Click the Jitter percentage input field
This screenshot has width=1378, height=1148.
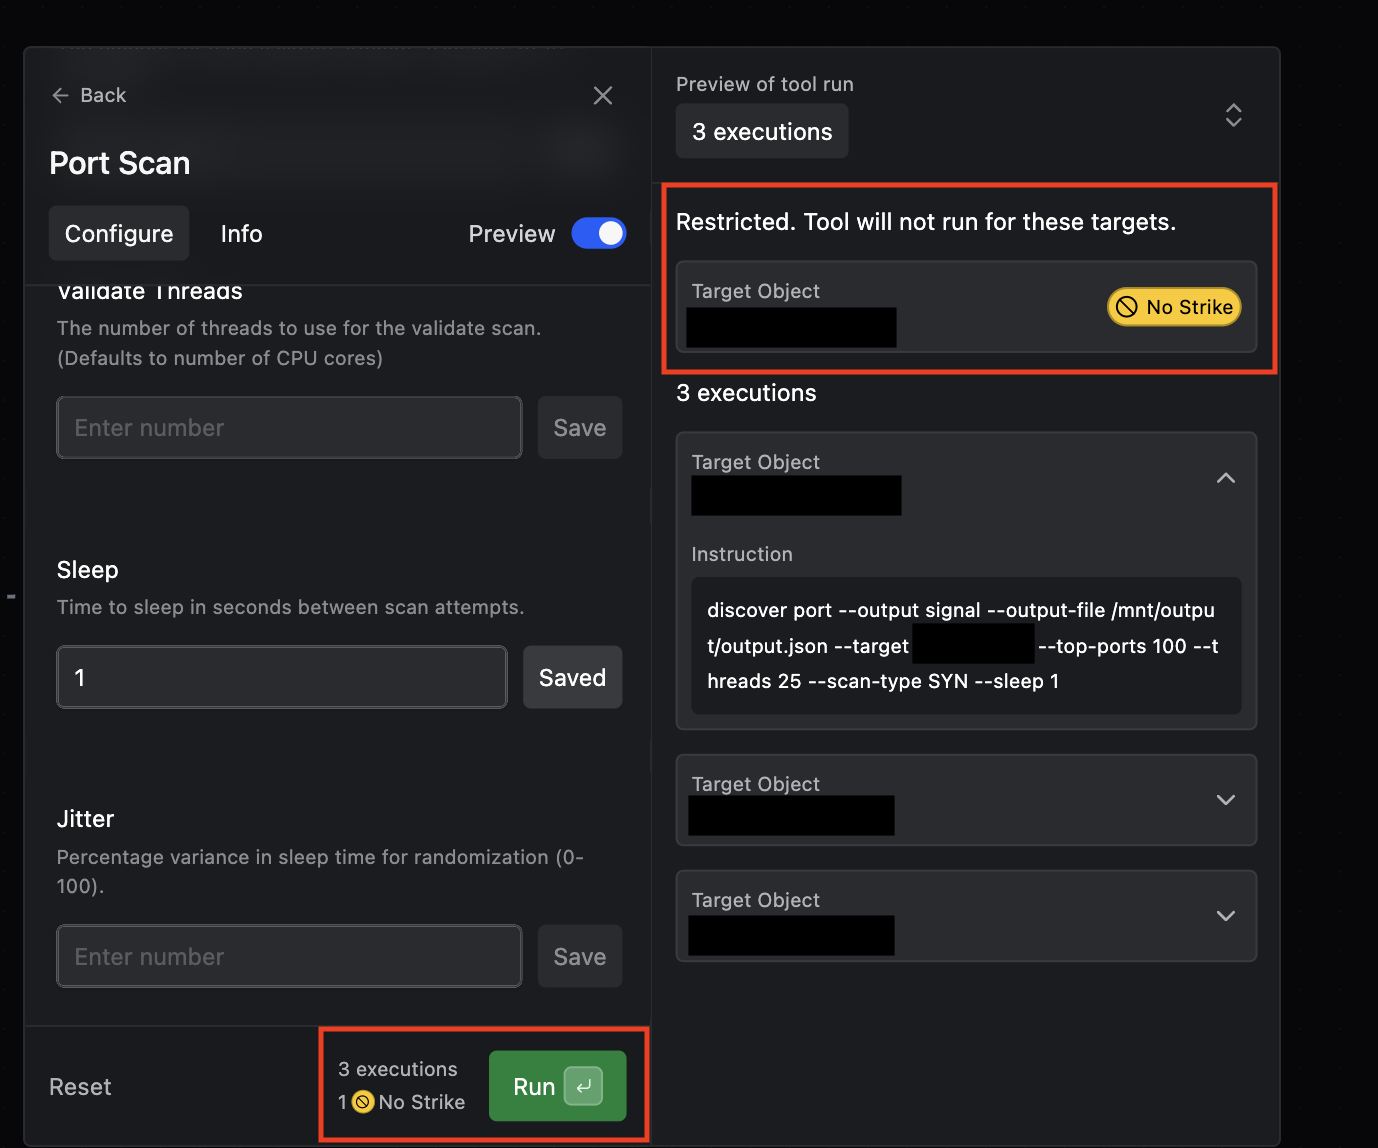click(x=289, y=957)
